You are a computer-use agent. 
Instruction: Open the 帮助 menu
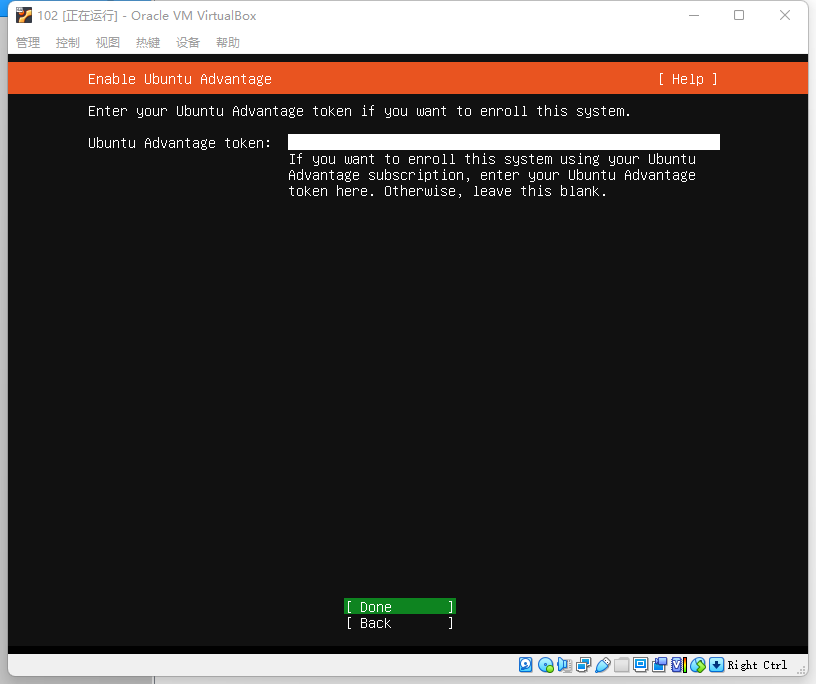(228, 43)
